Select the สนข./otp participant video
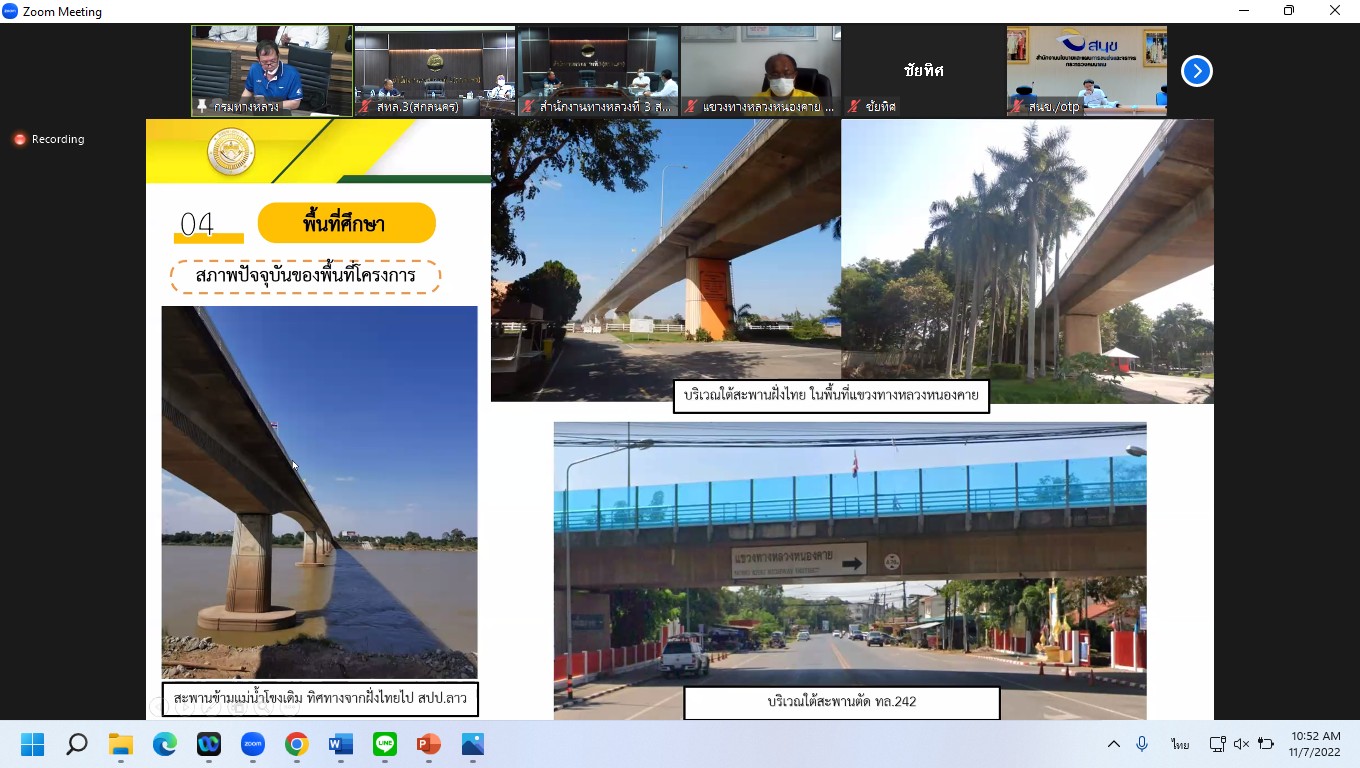The height and width of the screenshot is (768, 1360). (1086, 70)
